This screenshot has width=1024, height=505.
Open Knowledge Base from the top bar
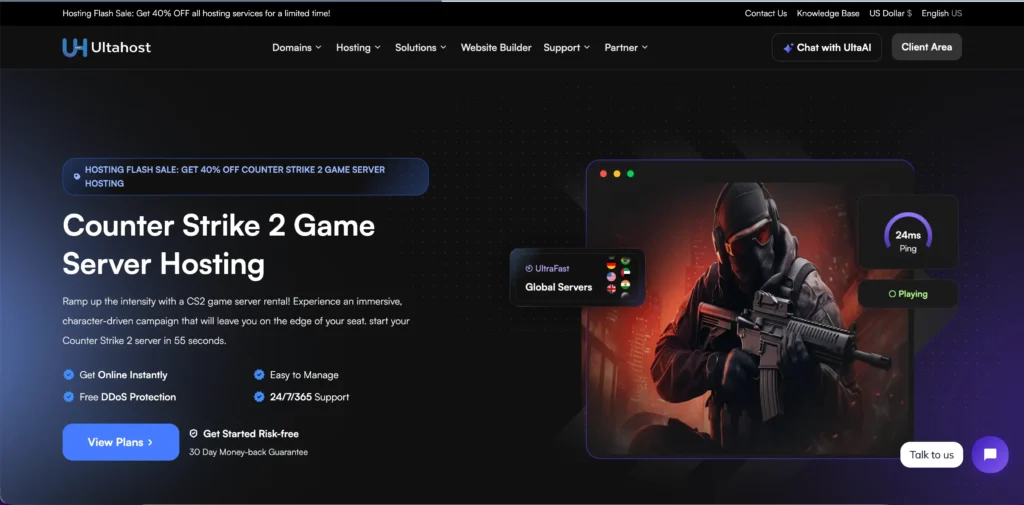pos(827,13)
